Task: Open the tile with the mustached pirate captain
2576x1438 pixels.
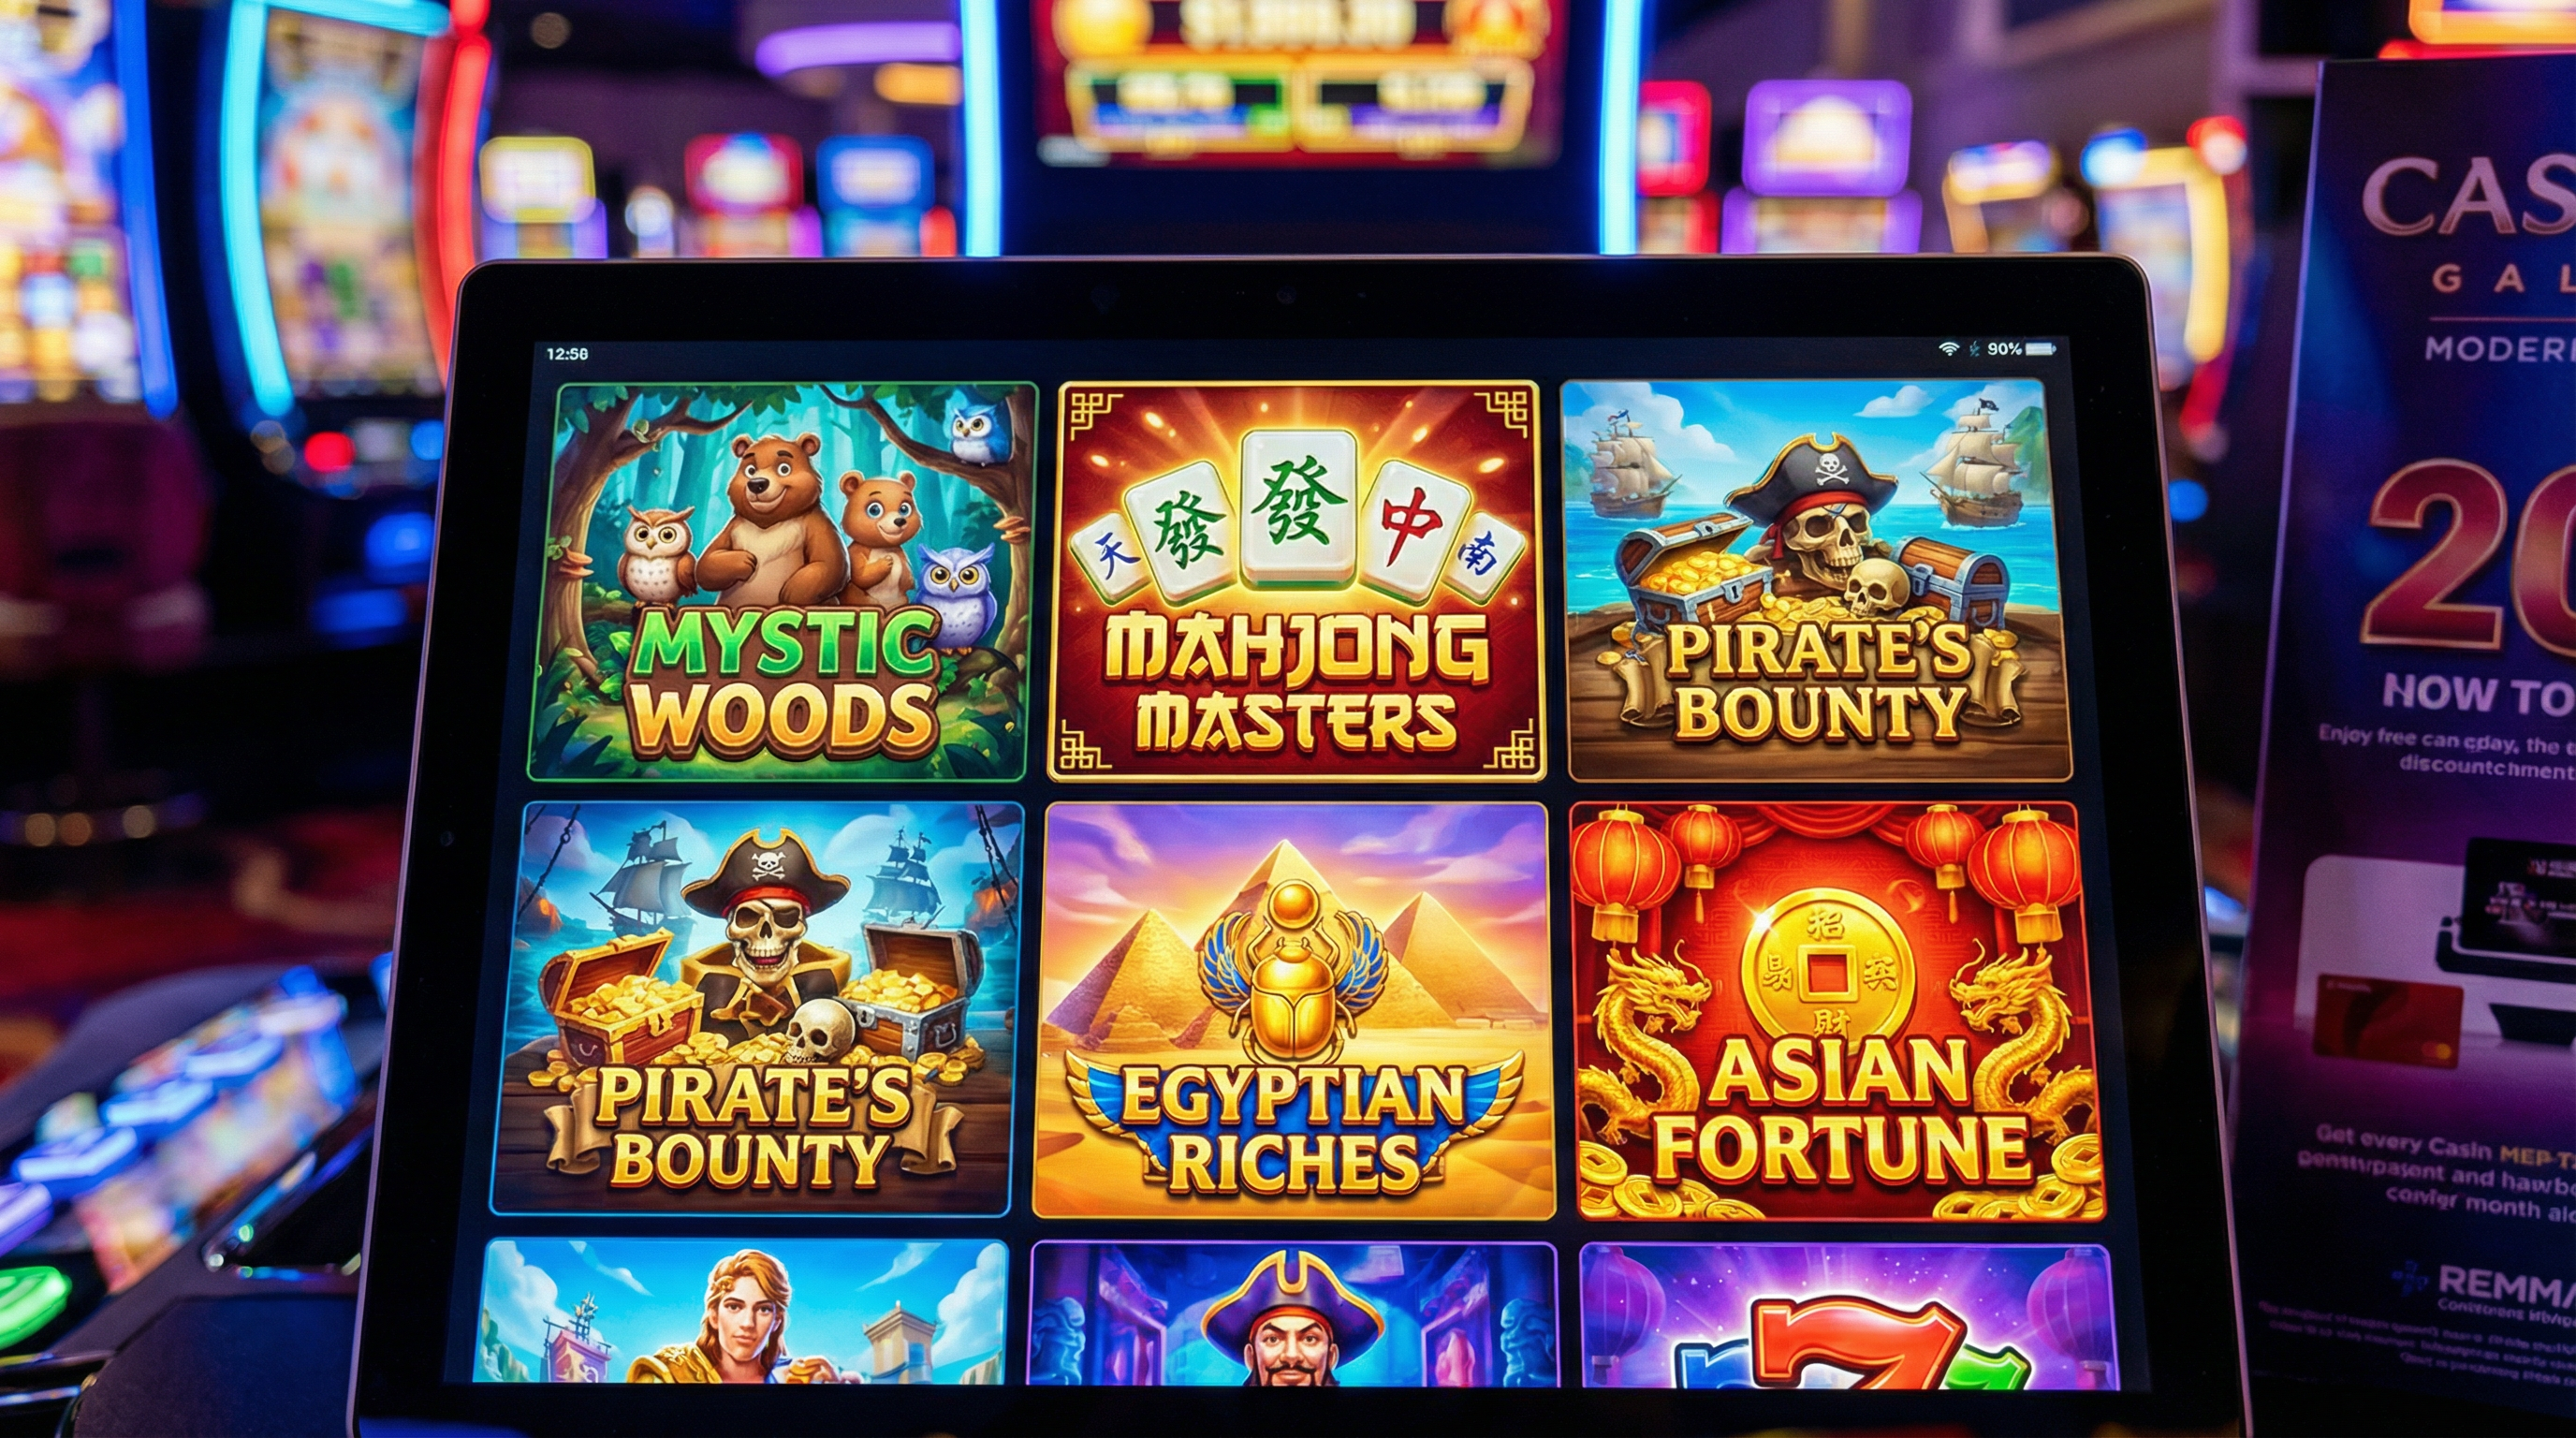Action: click(x=1293, y=1313)
